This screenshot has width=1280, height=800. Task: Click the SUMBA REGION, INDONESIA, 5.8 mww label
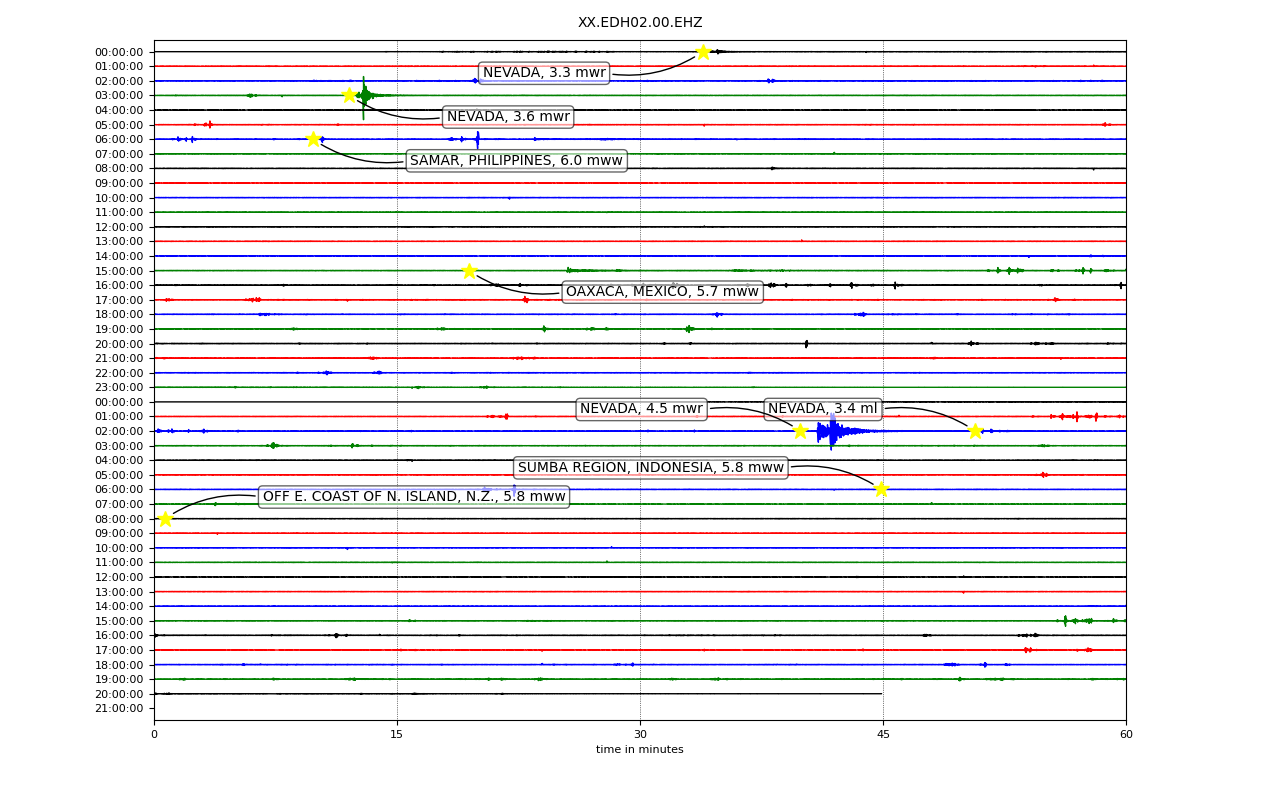(x=651, y=468)
